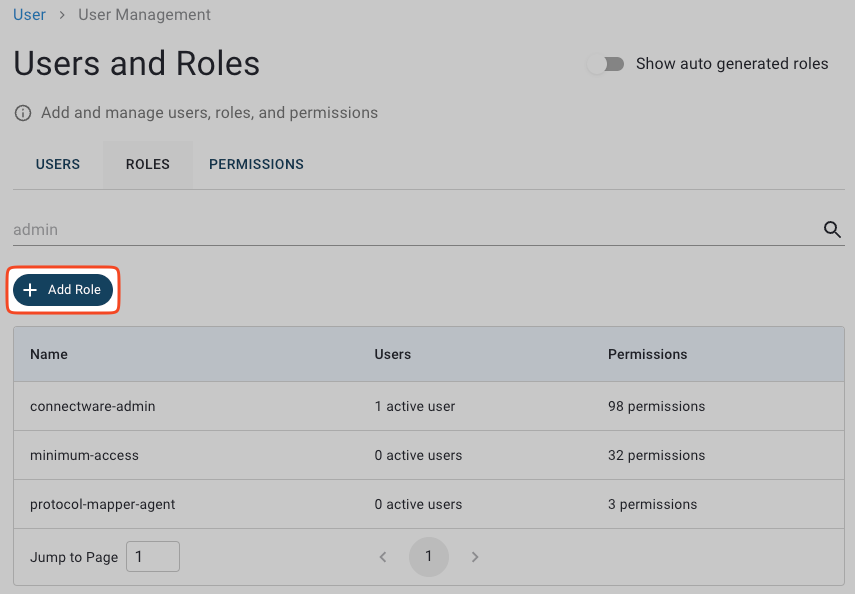Click the Permissions column header
This screenshot has width=855, height=594.
tap(647, 354)
